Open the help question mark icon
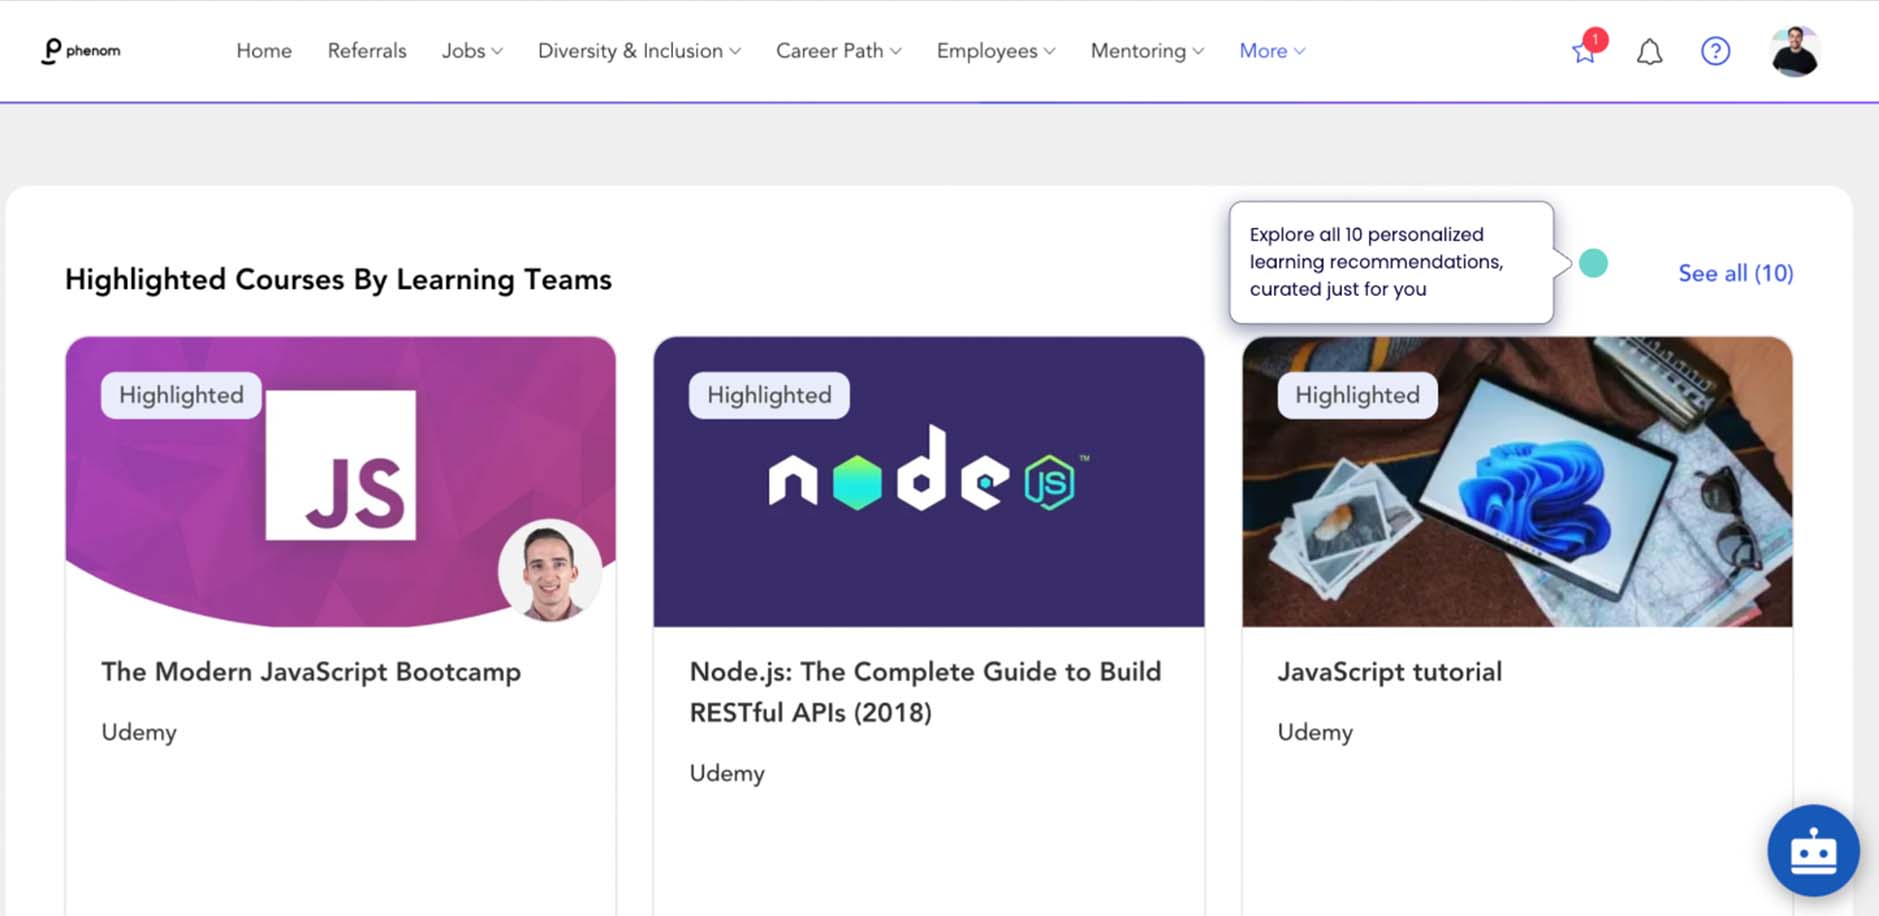The image size is (1879, 916). (x=1715, y=51)
